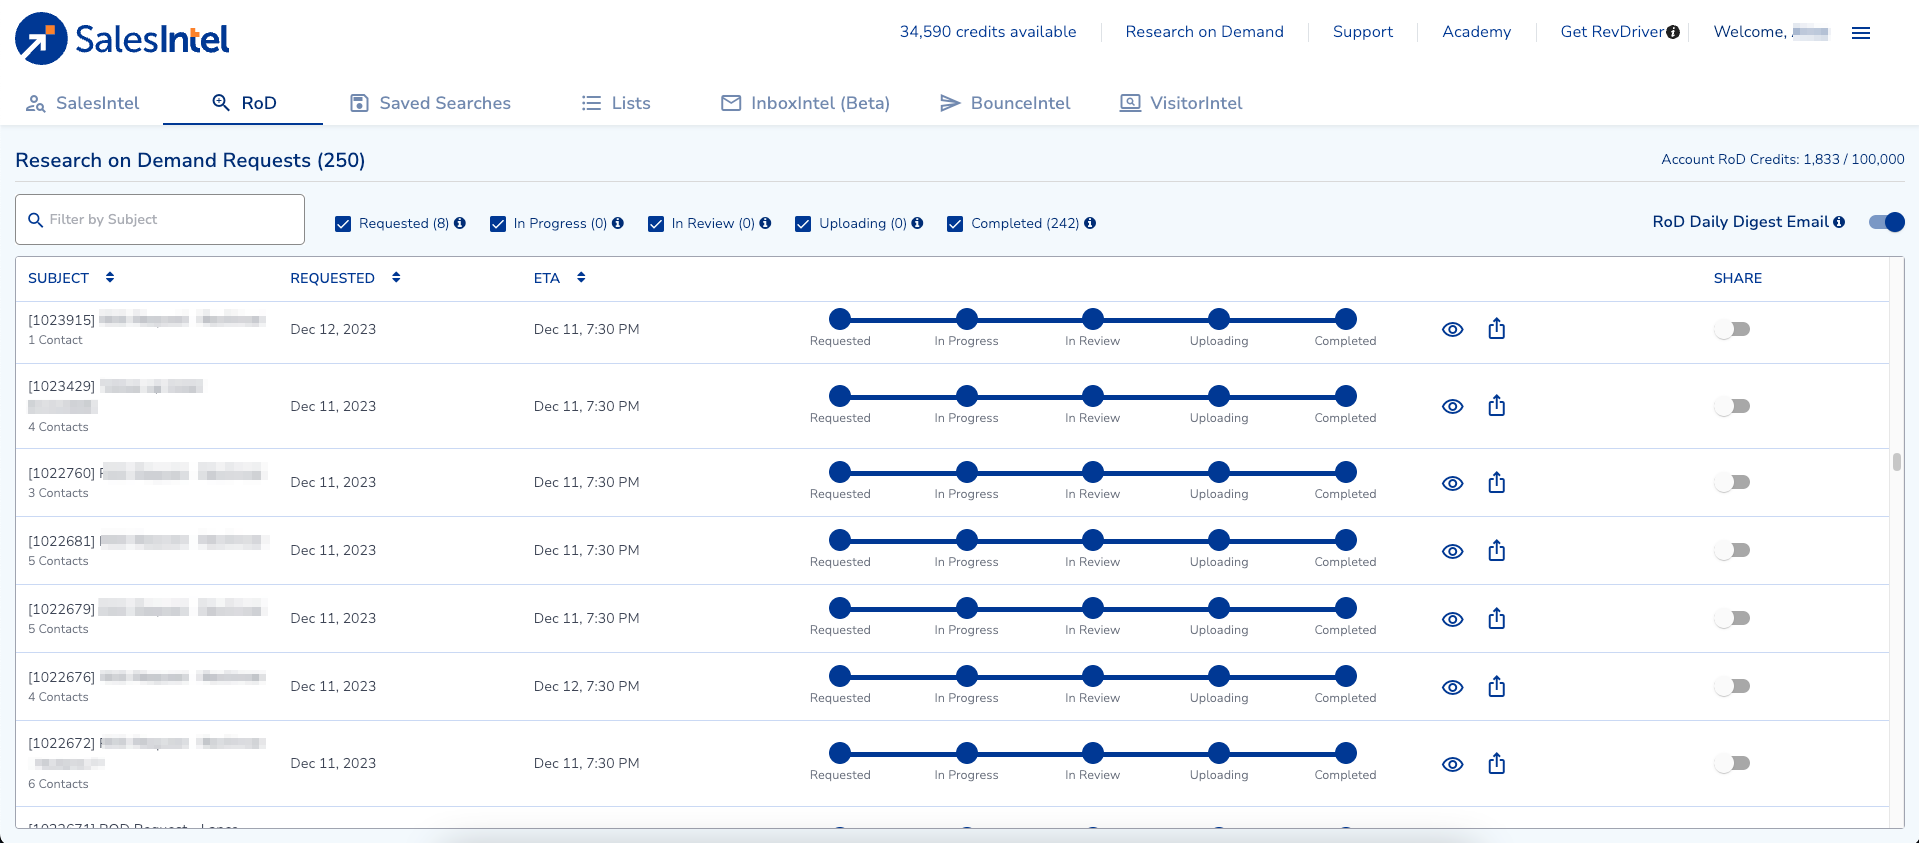Open the BounceIntel tab
The width and height of the screenshot is (1919, 843).
(1005, 103)
